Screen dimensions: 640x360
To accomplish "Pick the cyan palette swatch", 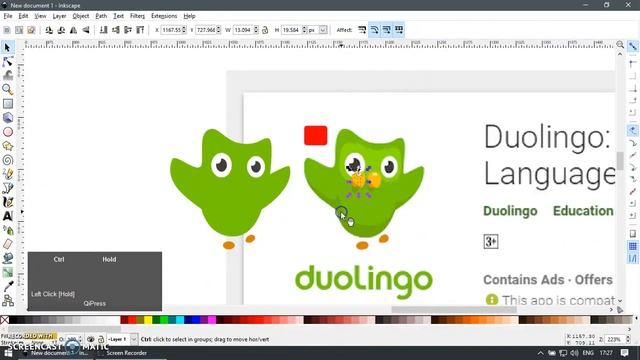I will coord(180,320).
